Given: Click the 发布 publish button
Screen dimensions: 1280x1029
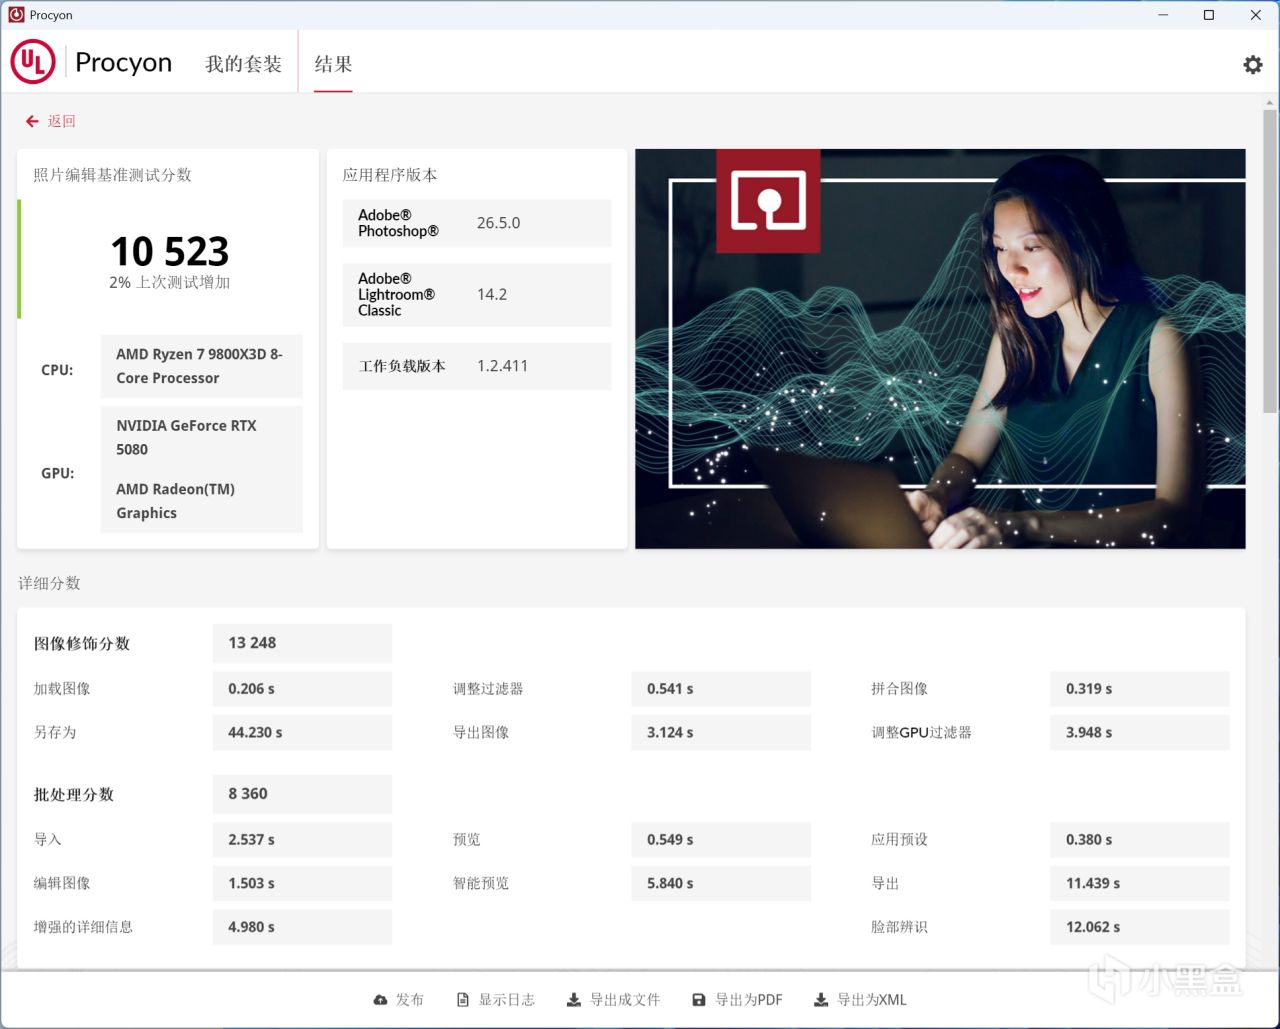Looking at the screenshot, I should click(x=398, y=1000).
